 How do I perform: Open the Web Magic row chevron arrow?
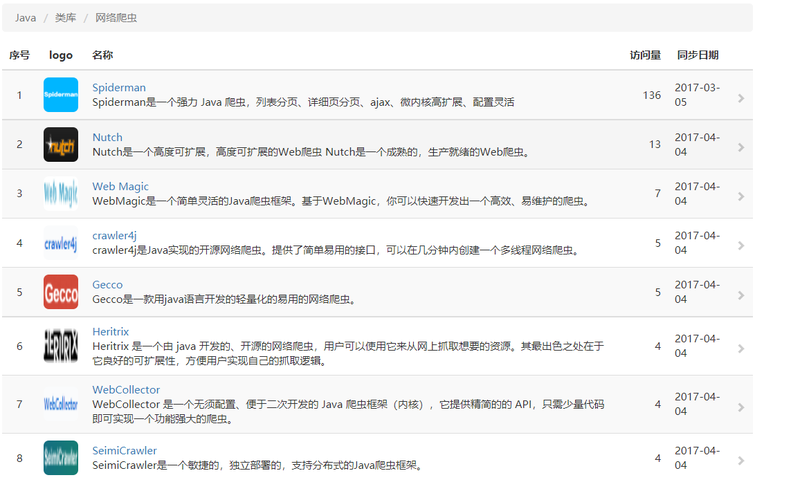741,196
